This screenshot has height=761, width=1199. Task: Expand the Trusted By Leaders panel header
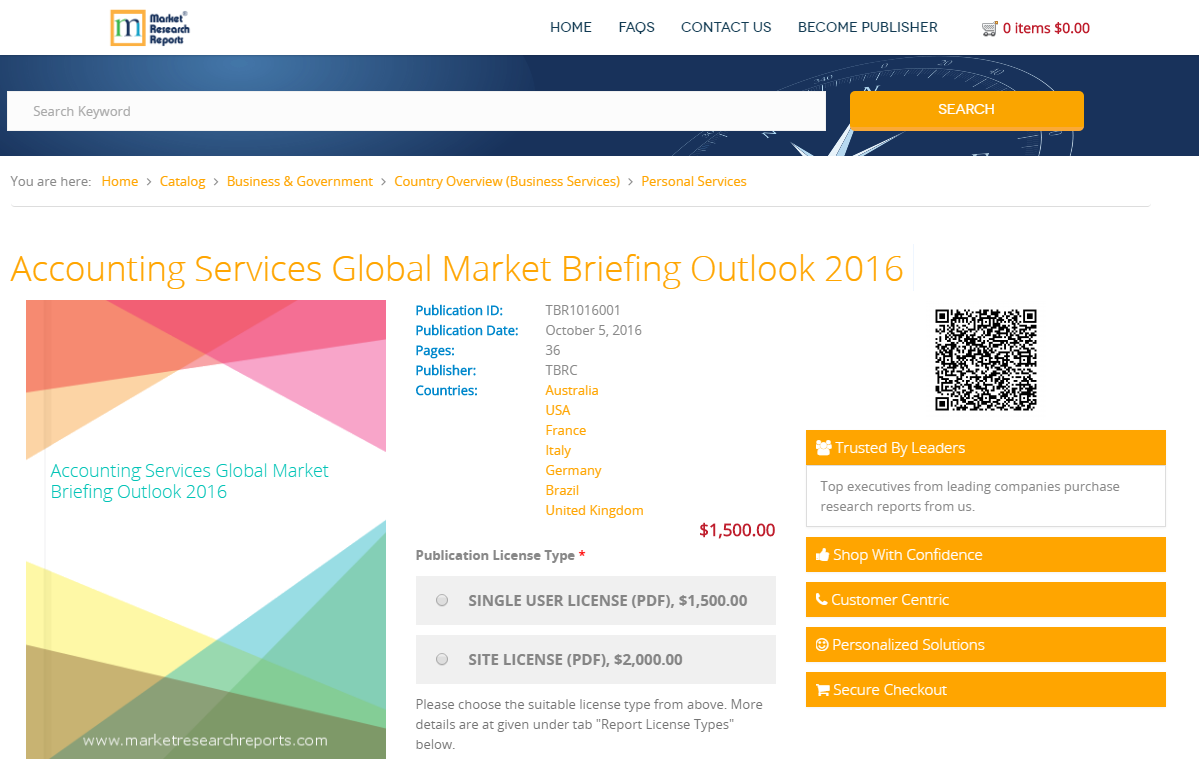(x=986, y=447)
